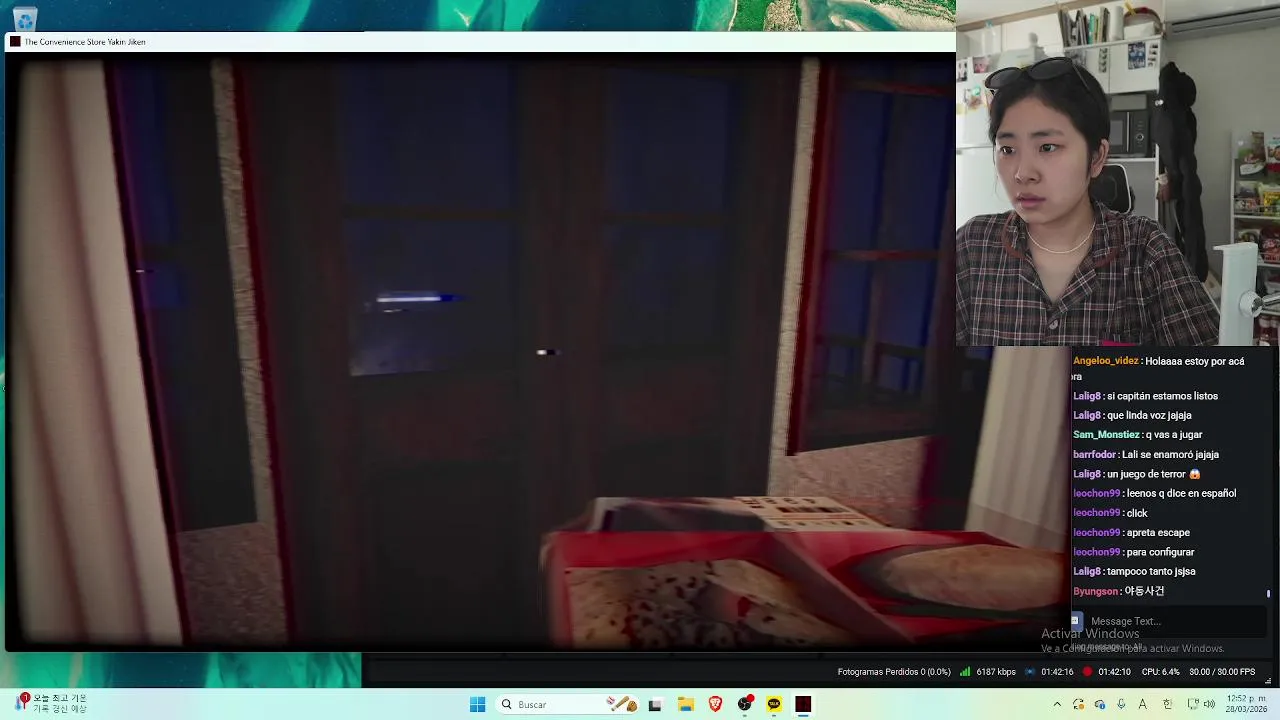Click chat message 'tampoco tanto jsjsa'

coord(1151,572)
